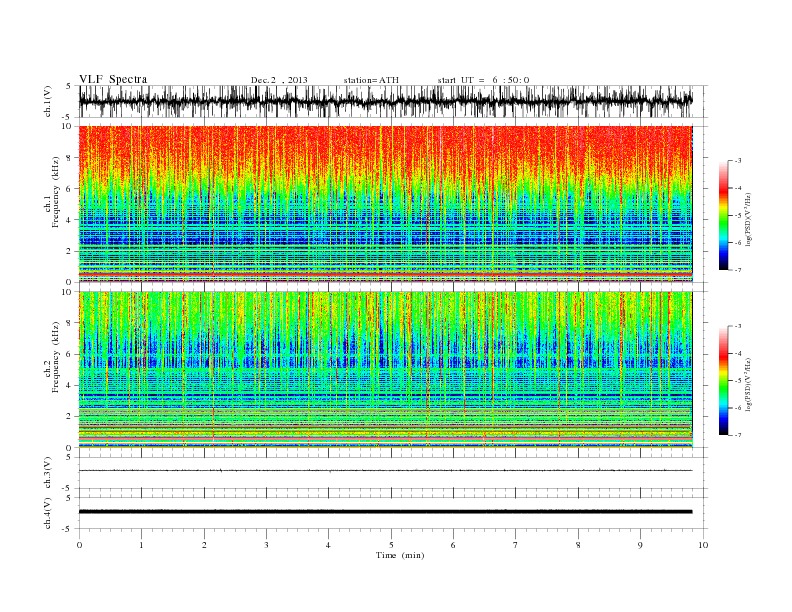Click the "8" kHz tick of ch.1 spectrogram
This screenshot has height=612, width=792.
tap(70, 158)
